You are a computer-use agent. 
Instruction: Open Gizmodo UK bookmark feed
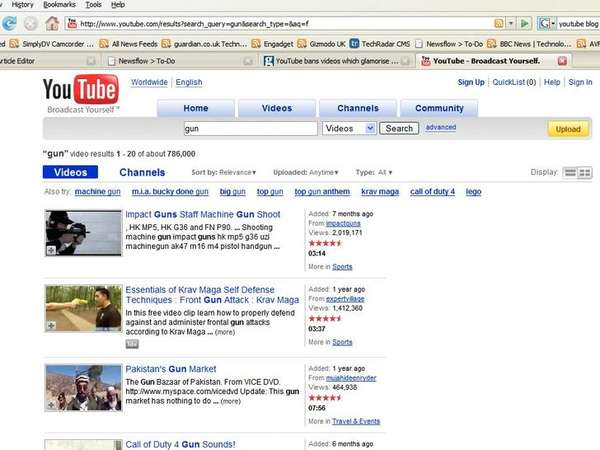tap(321, 44)
